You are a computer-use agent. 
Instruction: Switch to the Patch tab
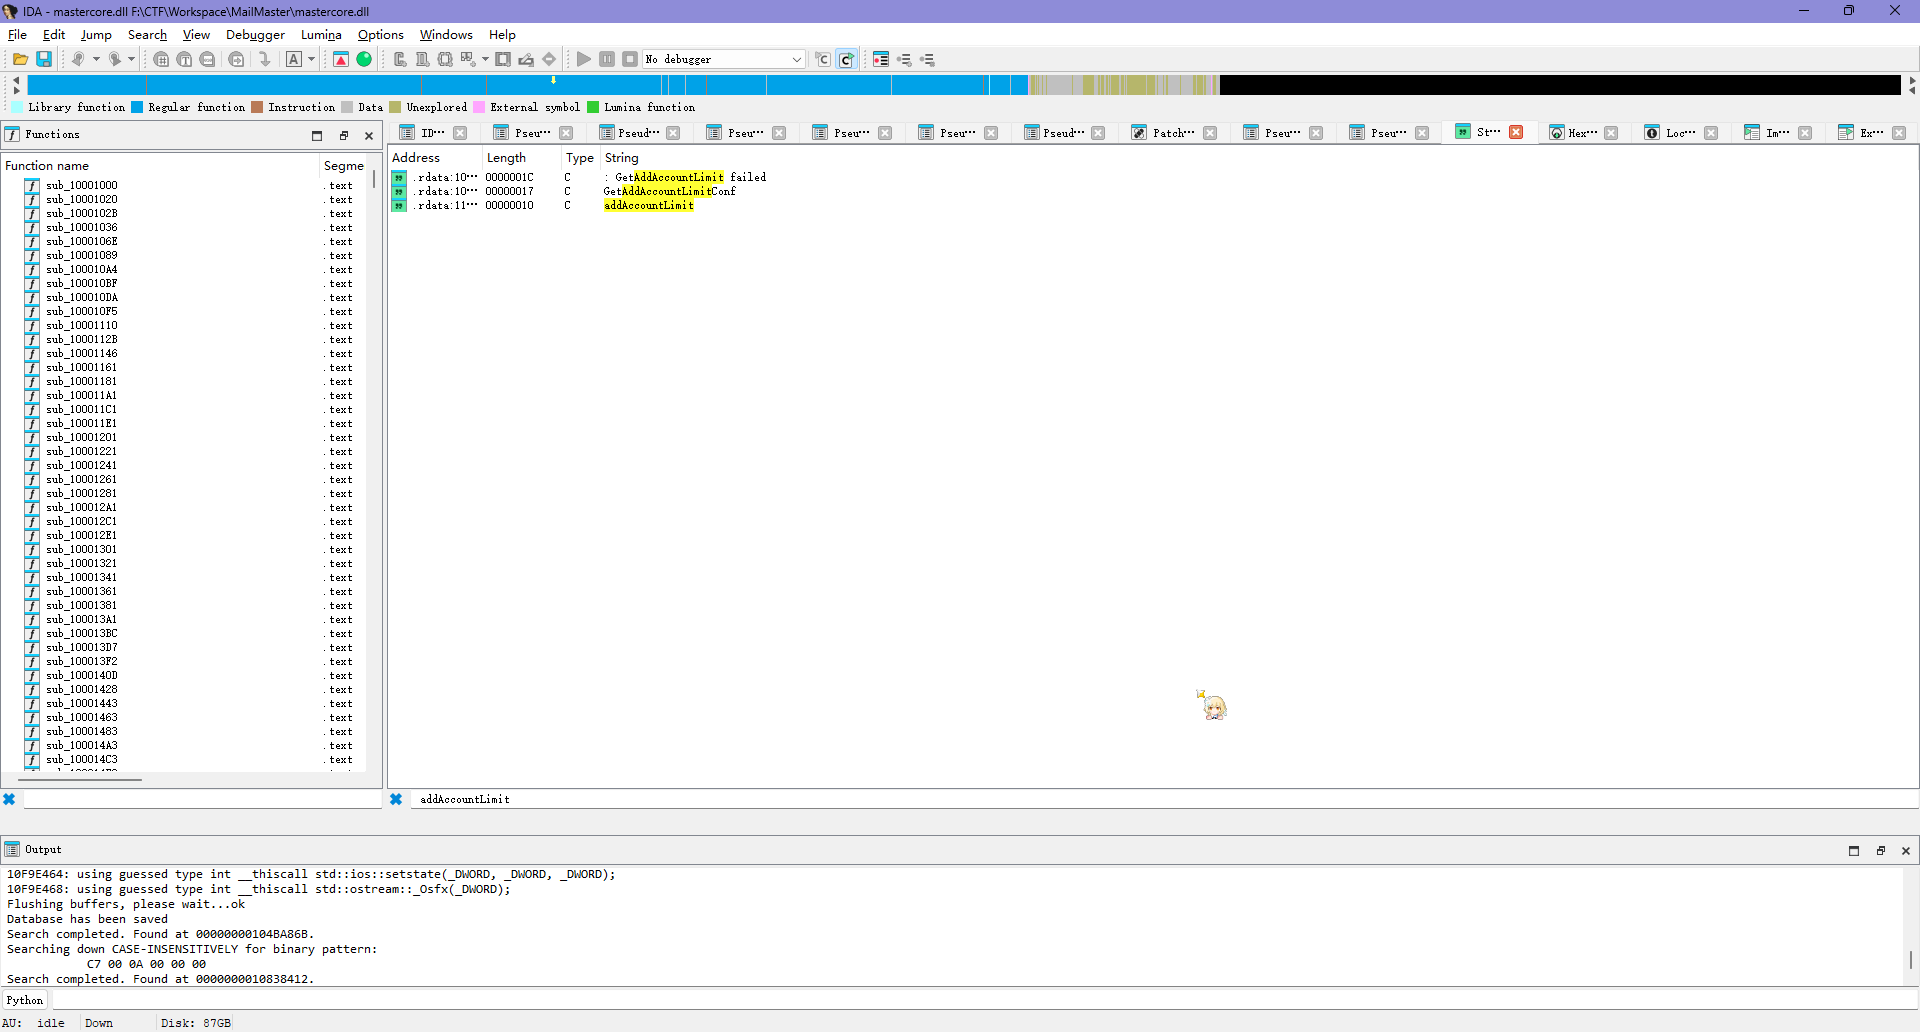coord(1172,133)
